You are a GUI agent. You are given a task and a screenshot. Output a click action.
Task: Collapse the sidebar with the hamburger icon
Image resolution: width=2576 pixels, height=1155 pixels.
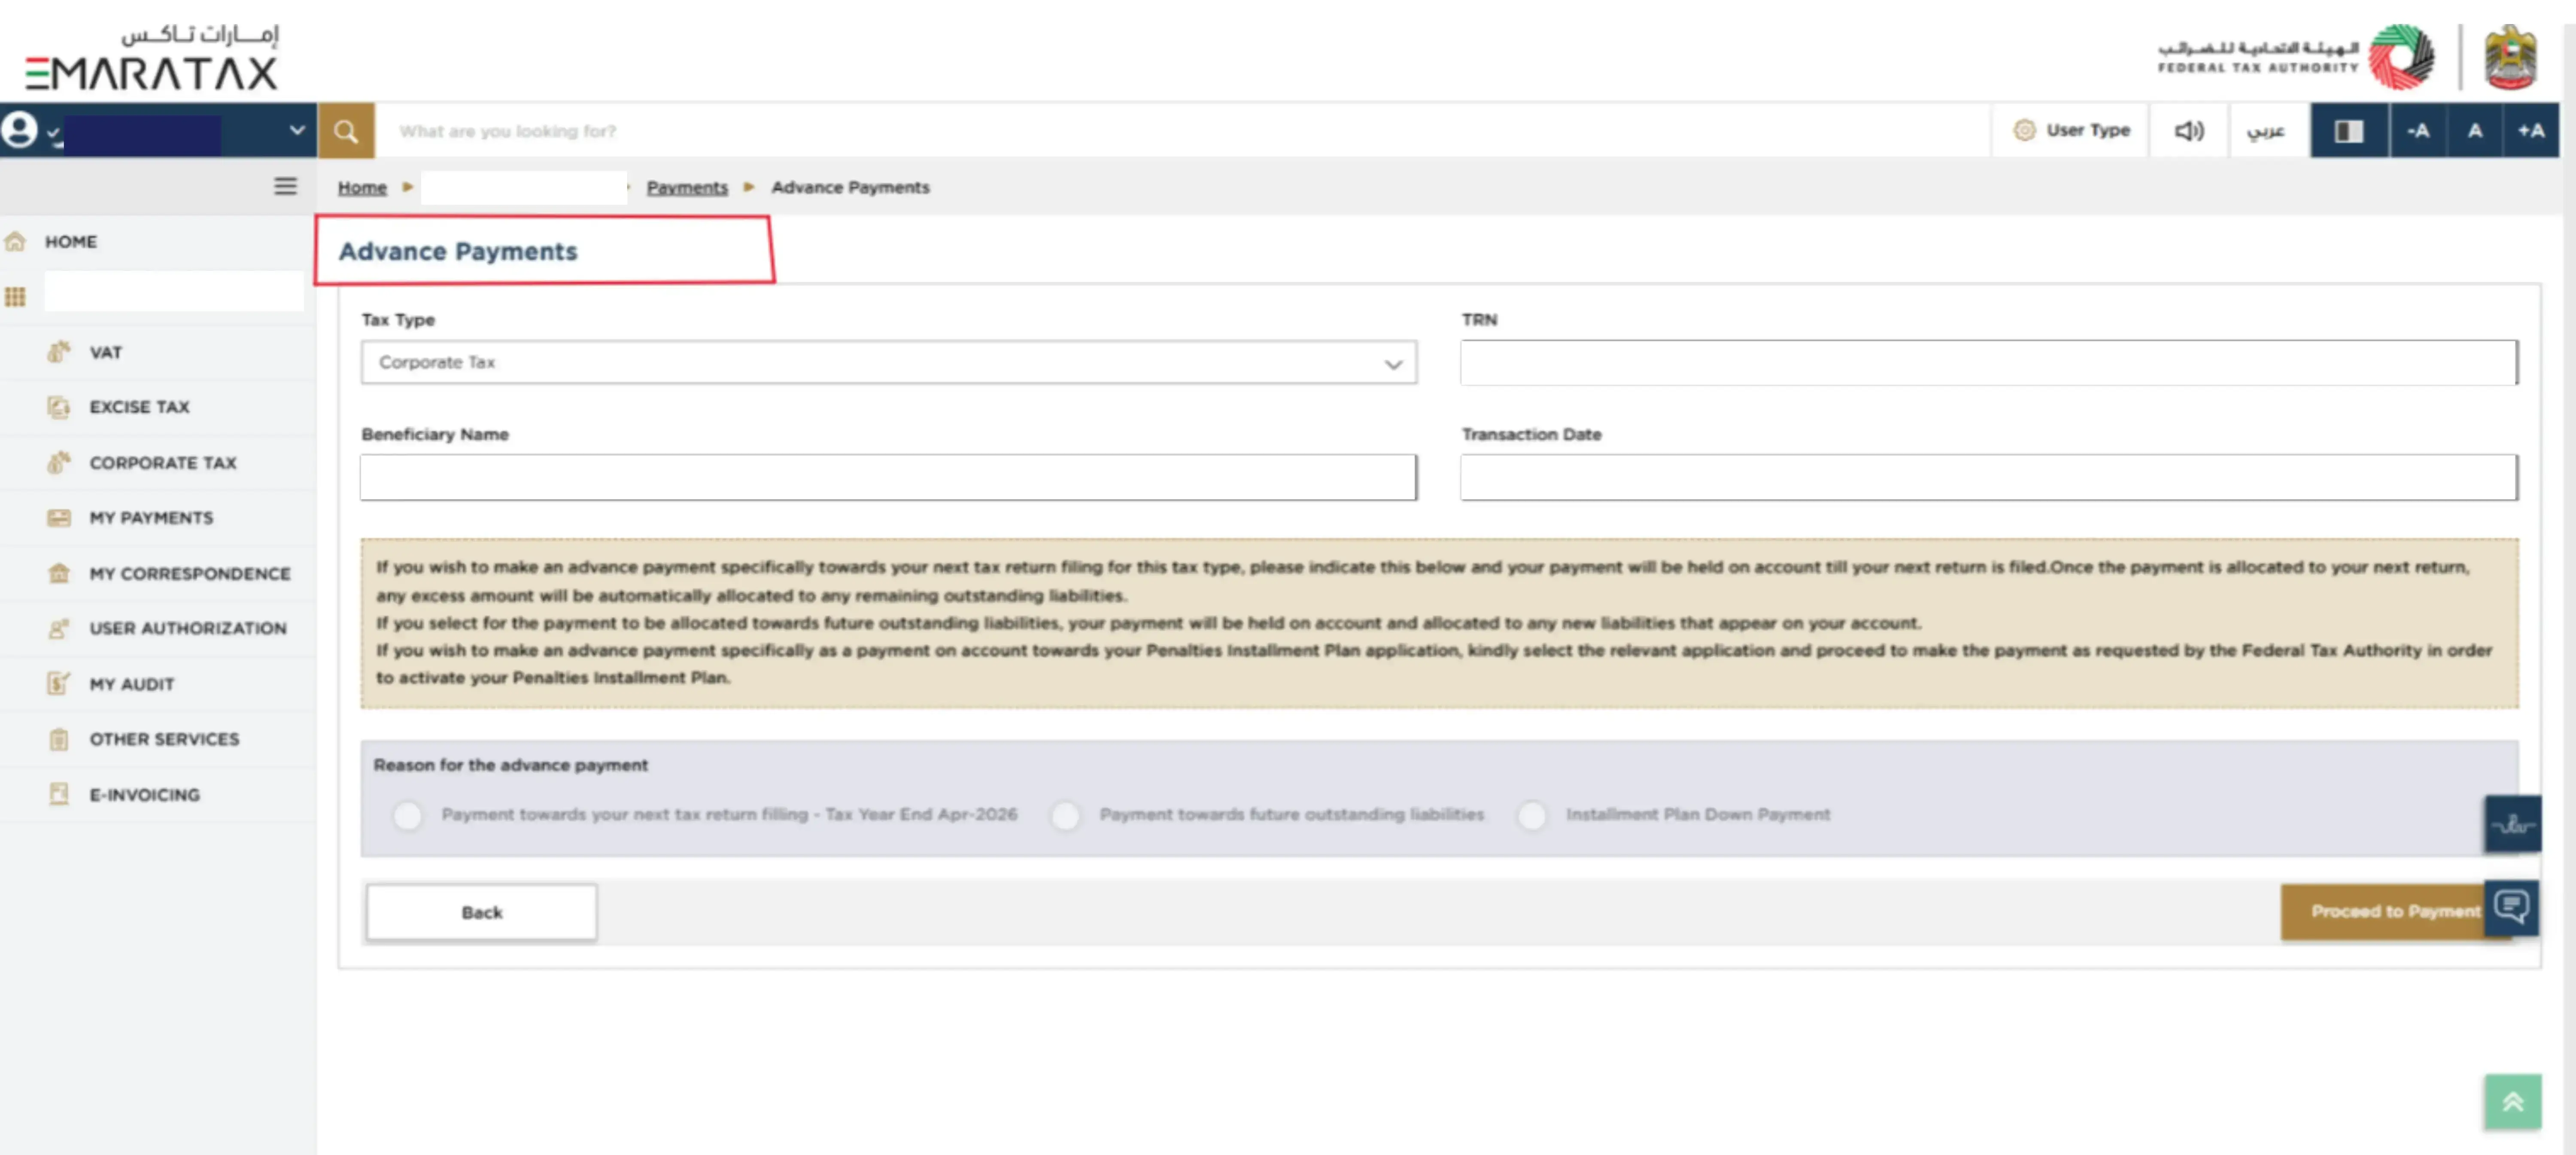click(x=285, y=186)
